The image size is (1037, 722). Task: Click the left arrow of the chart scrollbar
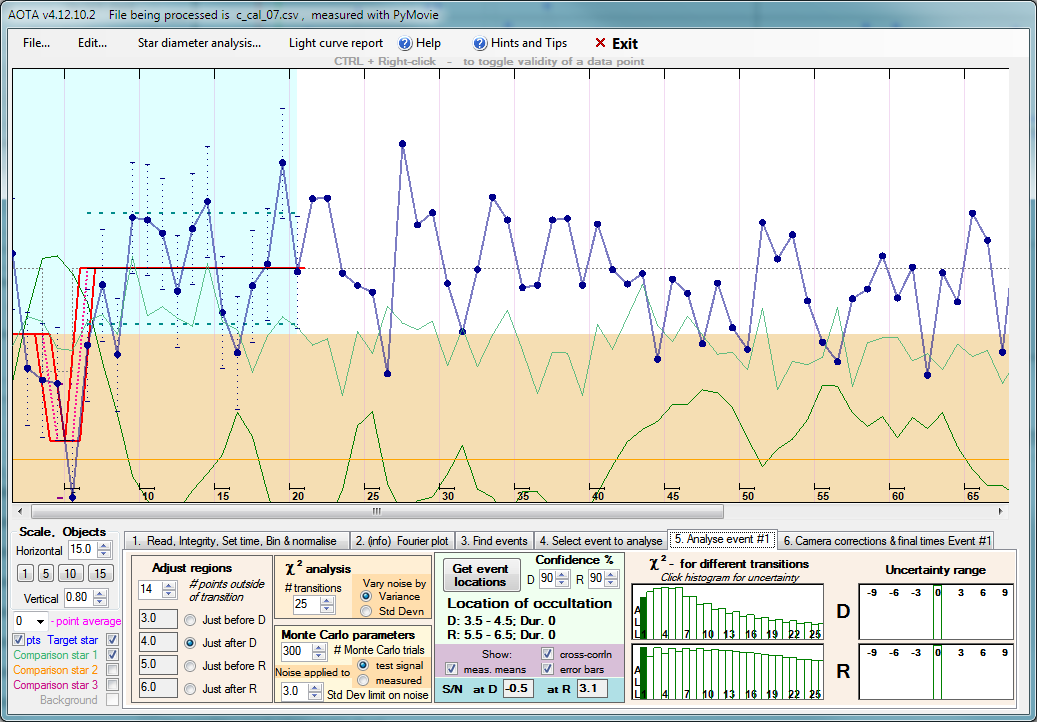20,511
